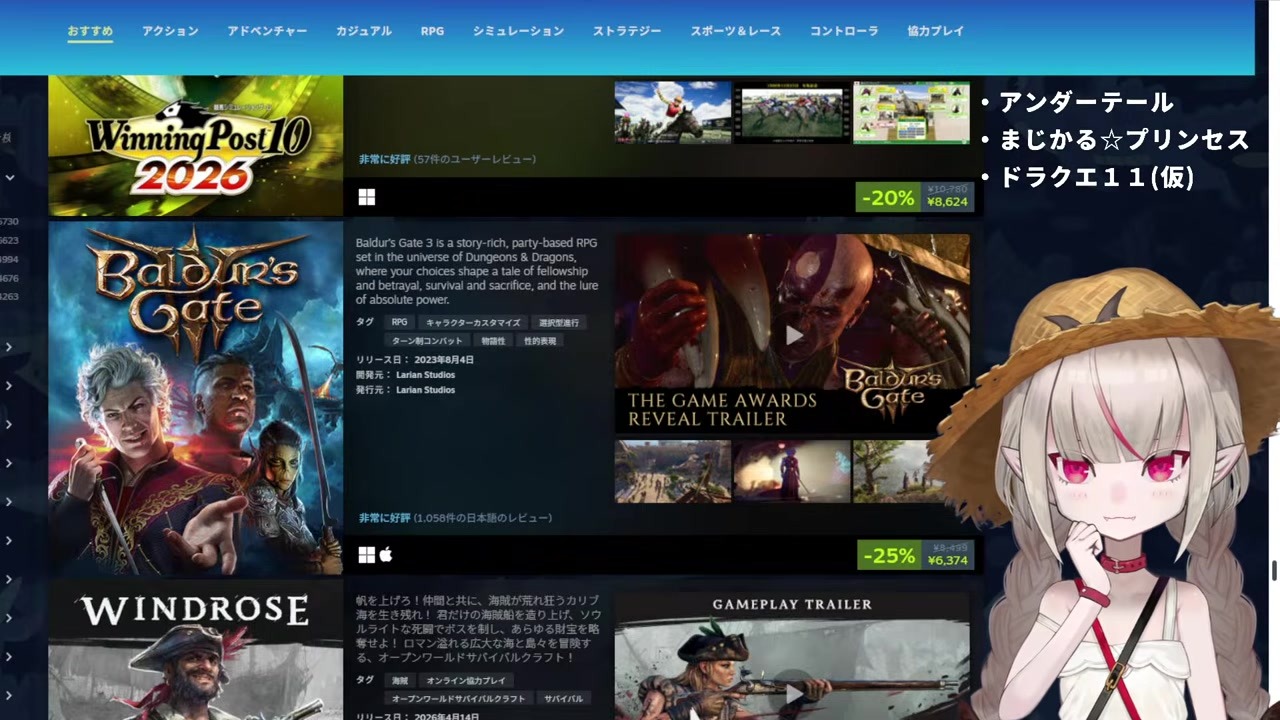Open 非常に好評 reviews with 57 user reviews
Screen dimensions: 1280x720
pos(384,159)
